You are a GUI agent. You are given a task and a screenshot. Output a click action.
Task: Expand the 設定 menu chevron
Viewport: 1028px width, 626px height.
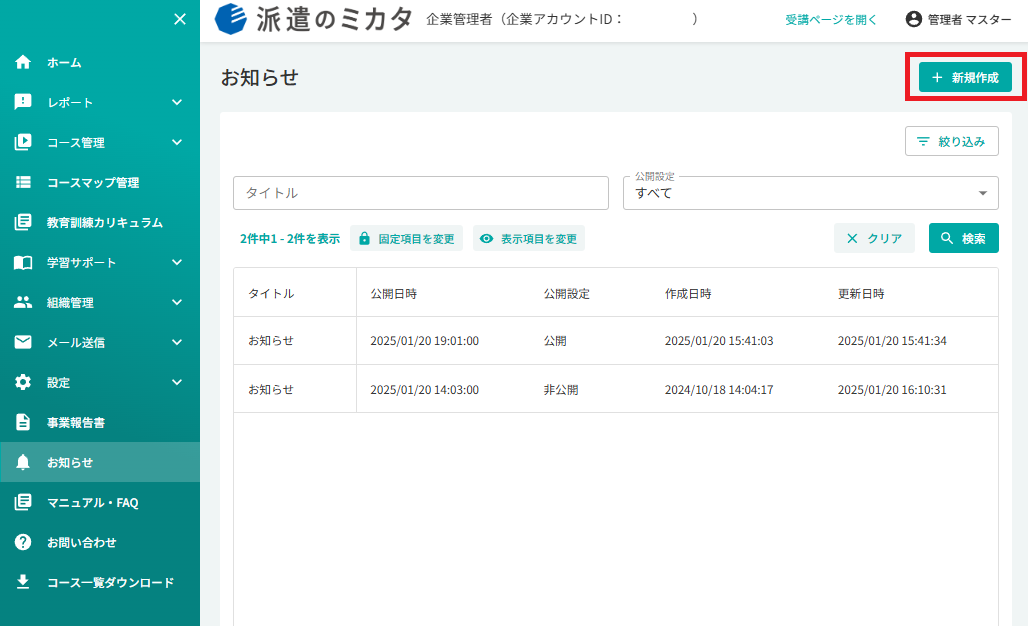coord(177,382)
